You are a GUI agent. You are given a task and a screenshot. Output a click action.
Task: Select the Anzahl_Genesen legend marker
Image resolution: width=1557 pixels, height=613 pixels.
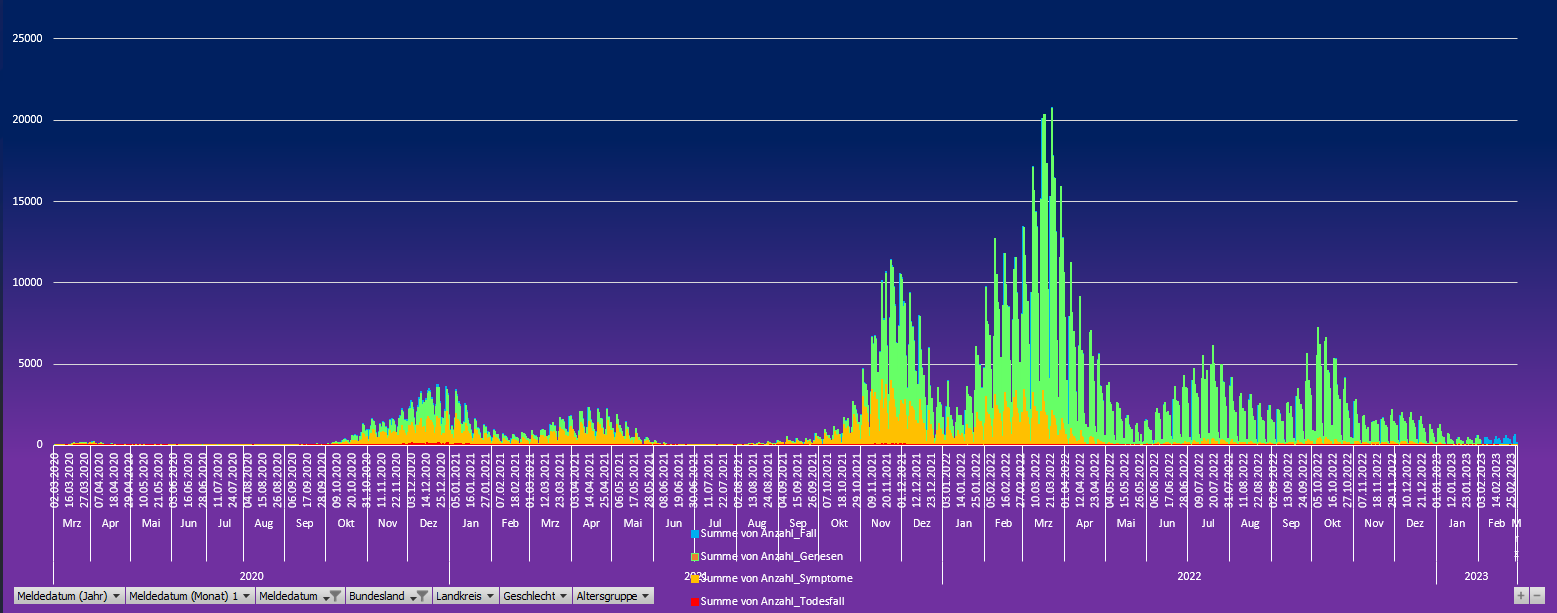pyautogui.click(x=695, y=557)
